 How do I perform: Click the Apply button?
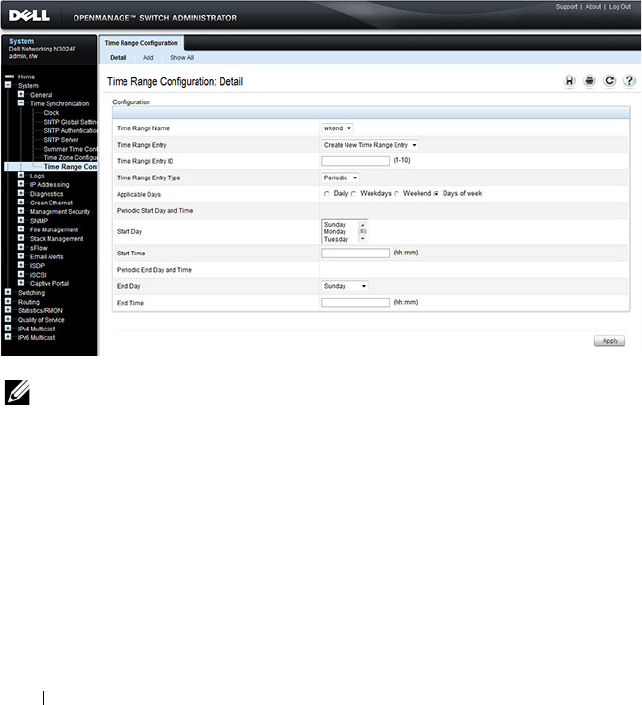609,341
